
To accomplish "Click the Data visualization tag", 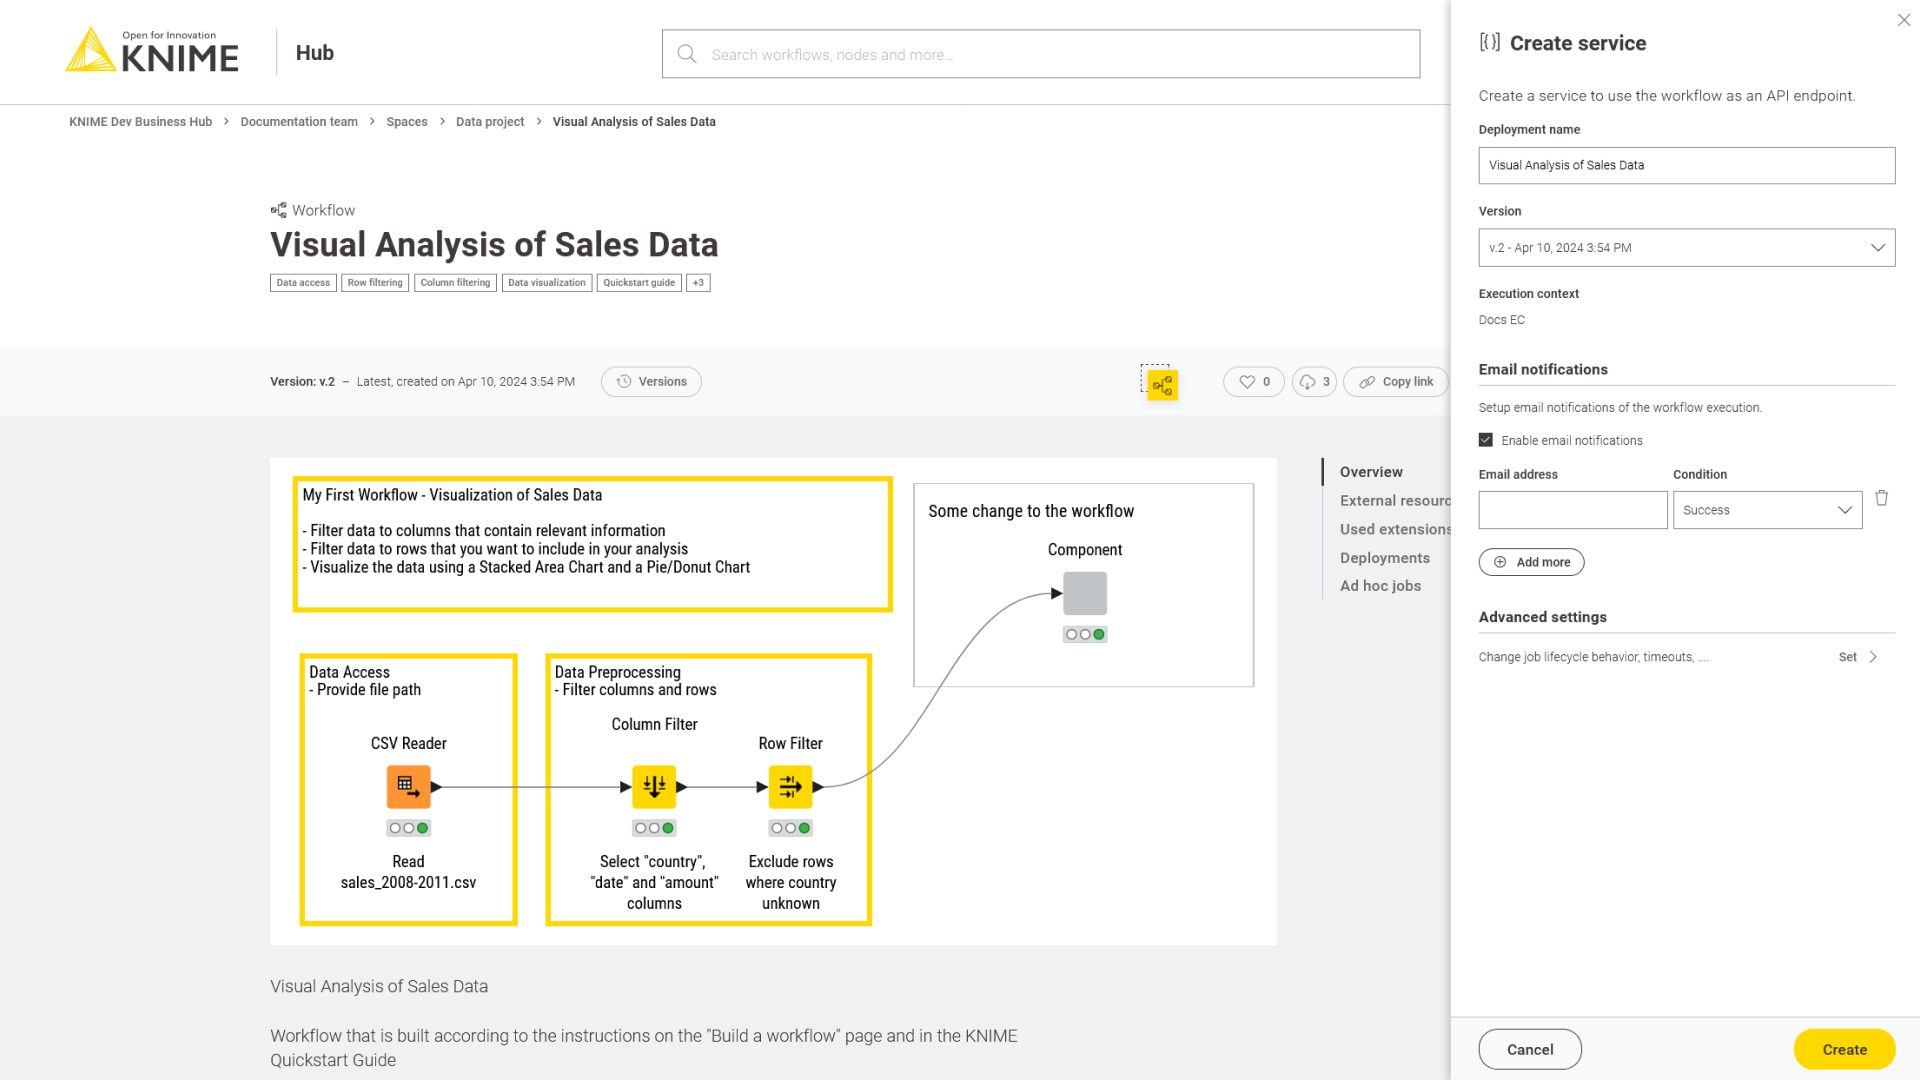I will click(x=547, y=283).
